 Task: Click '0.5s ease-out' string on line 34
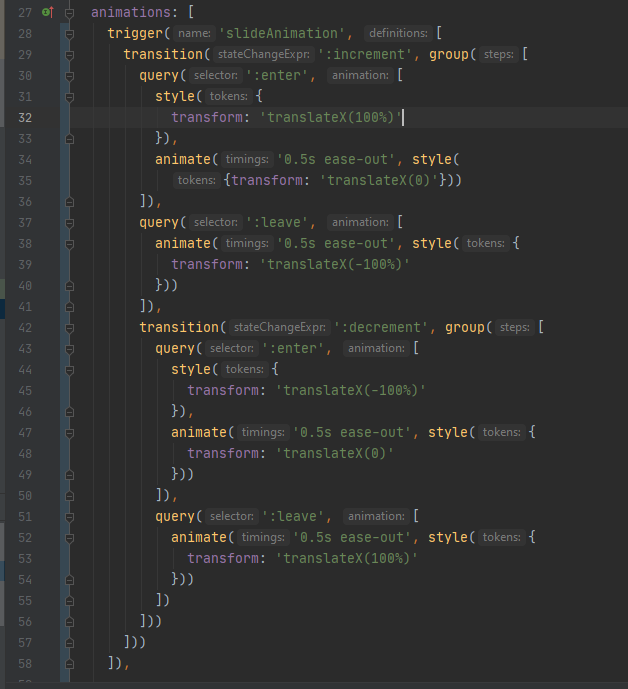tap(336, 160)
